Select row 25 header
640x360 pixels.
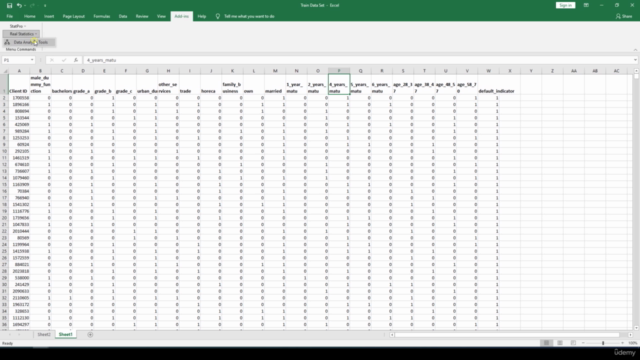pos(4,251)
